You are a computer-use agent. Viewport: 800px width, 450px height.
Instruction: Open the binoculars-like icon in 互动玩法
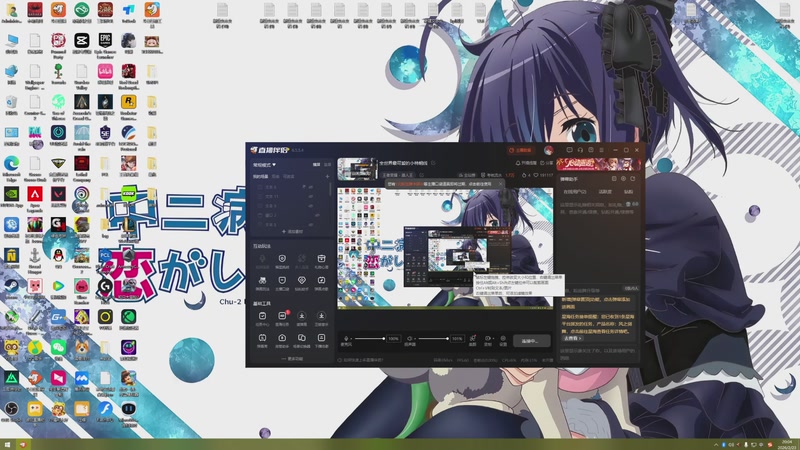click(262, 282)
